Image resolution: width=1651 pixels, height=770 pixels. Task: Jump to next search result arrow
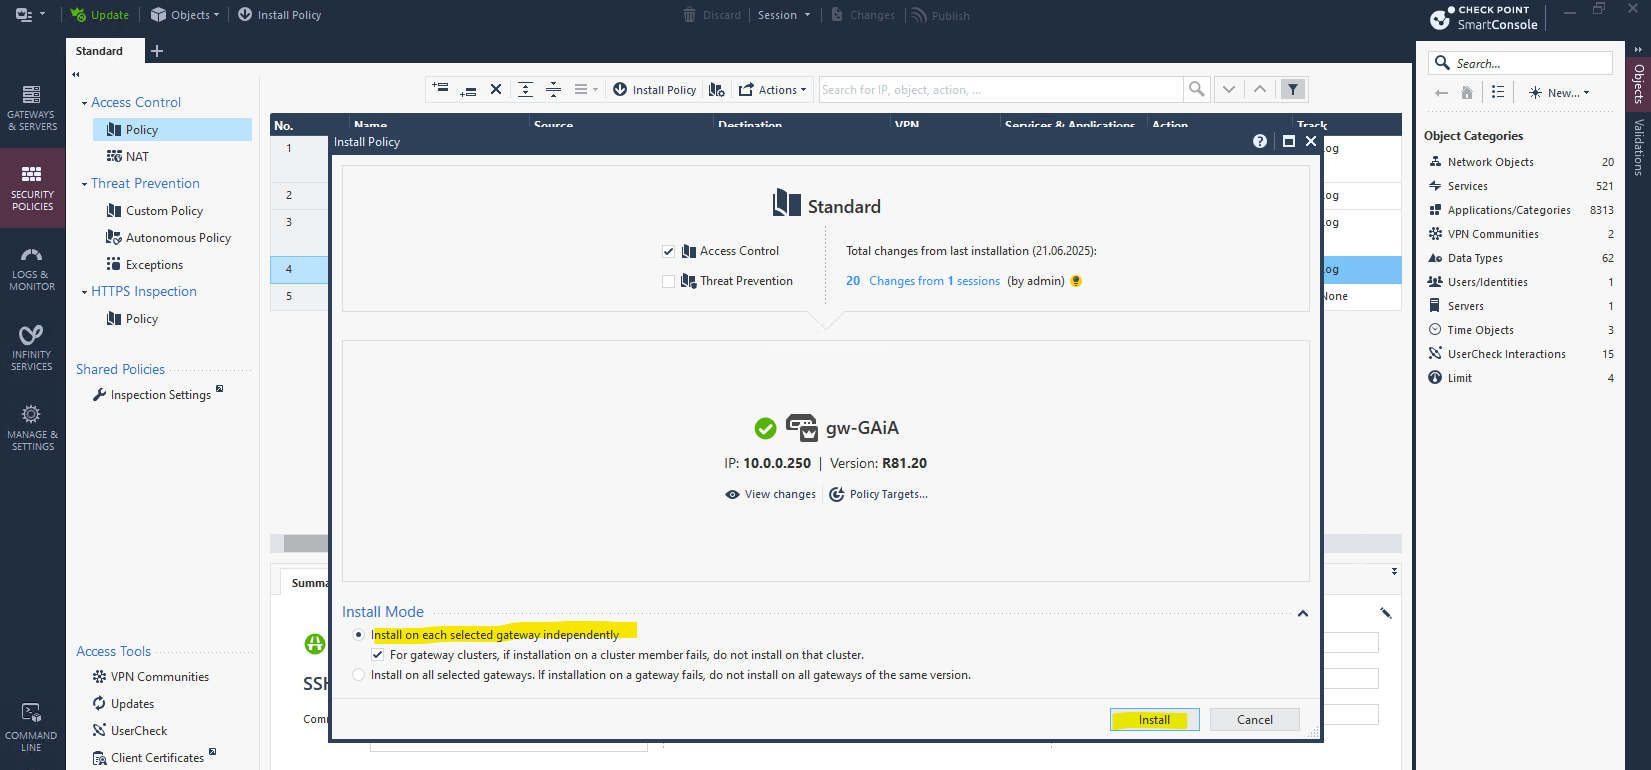[1229, 89]
